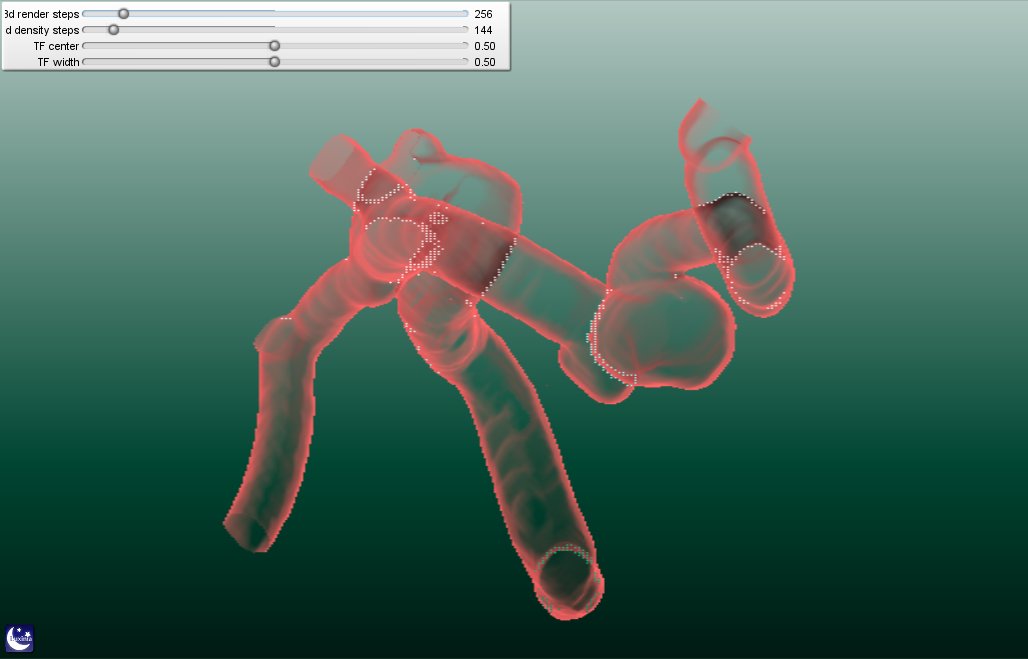
Task: Click the moon logo icon
Action: (19, 638)
